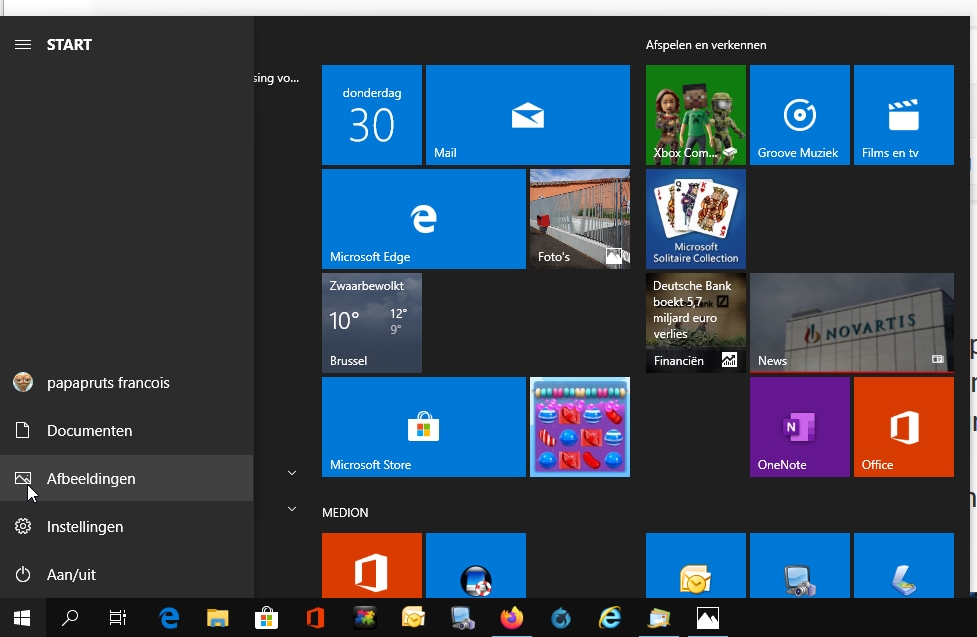This screenshot has height=637, width=977.
Task: Open Afbeeldingen in the Start sidebar
Action: (x=90, y=479)
